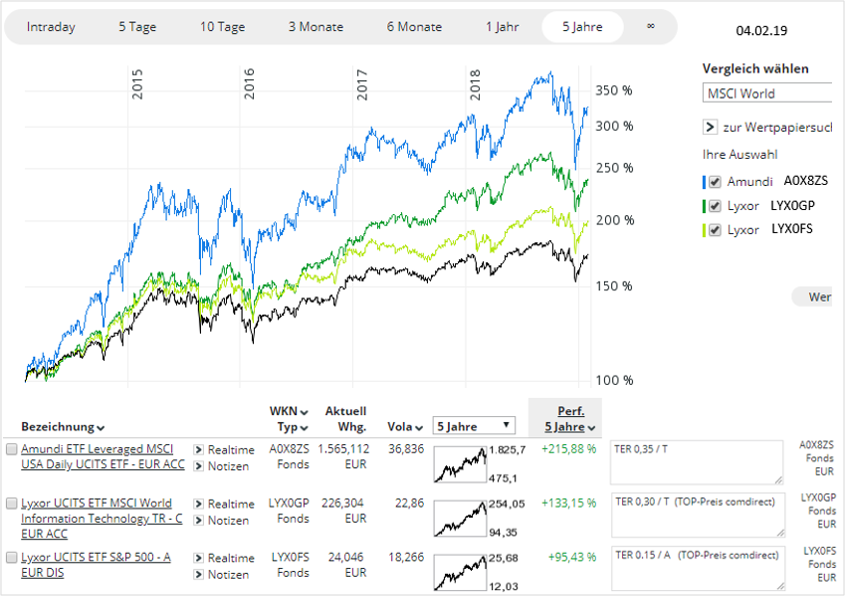Switch to the 1 Jahr tab
This screenshot has width=845, height=596.
point(502,27)
